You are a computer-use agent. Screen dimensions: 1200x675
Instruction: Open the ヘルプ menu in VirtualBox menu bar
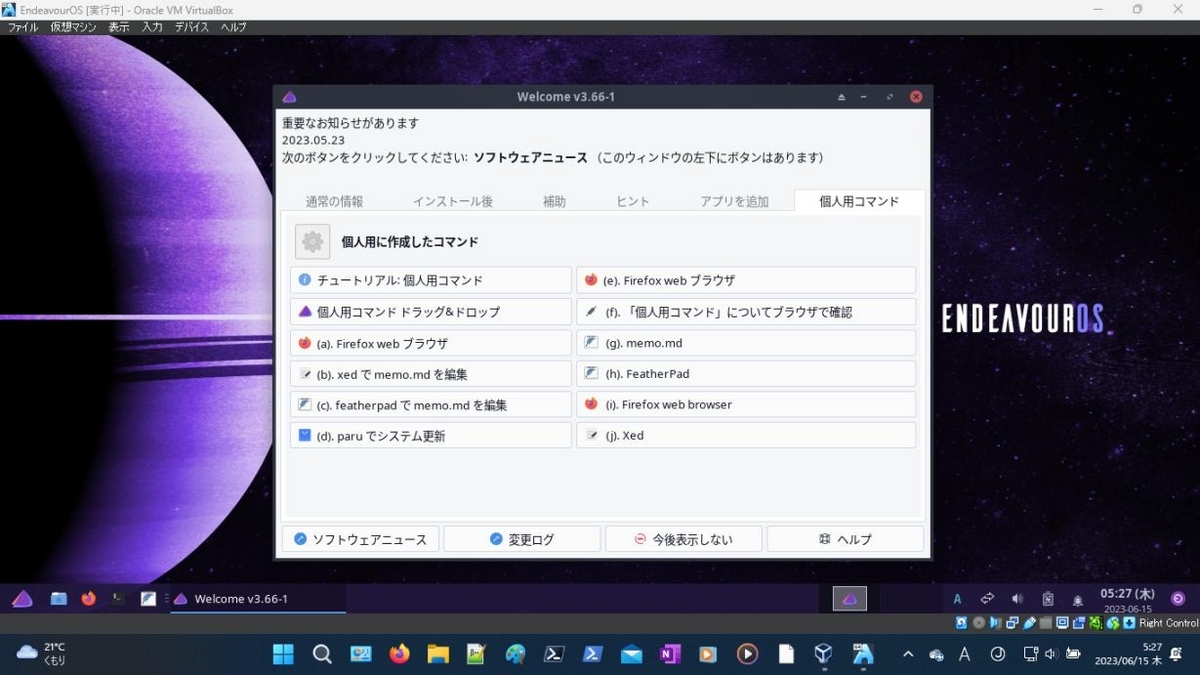233,27
